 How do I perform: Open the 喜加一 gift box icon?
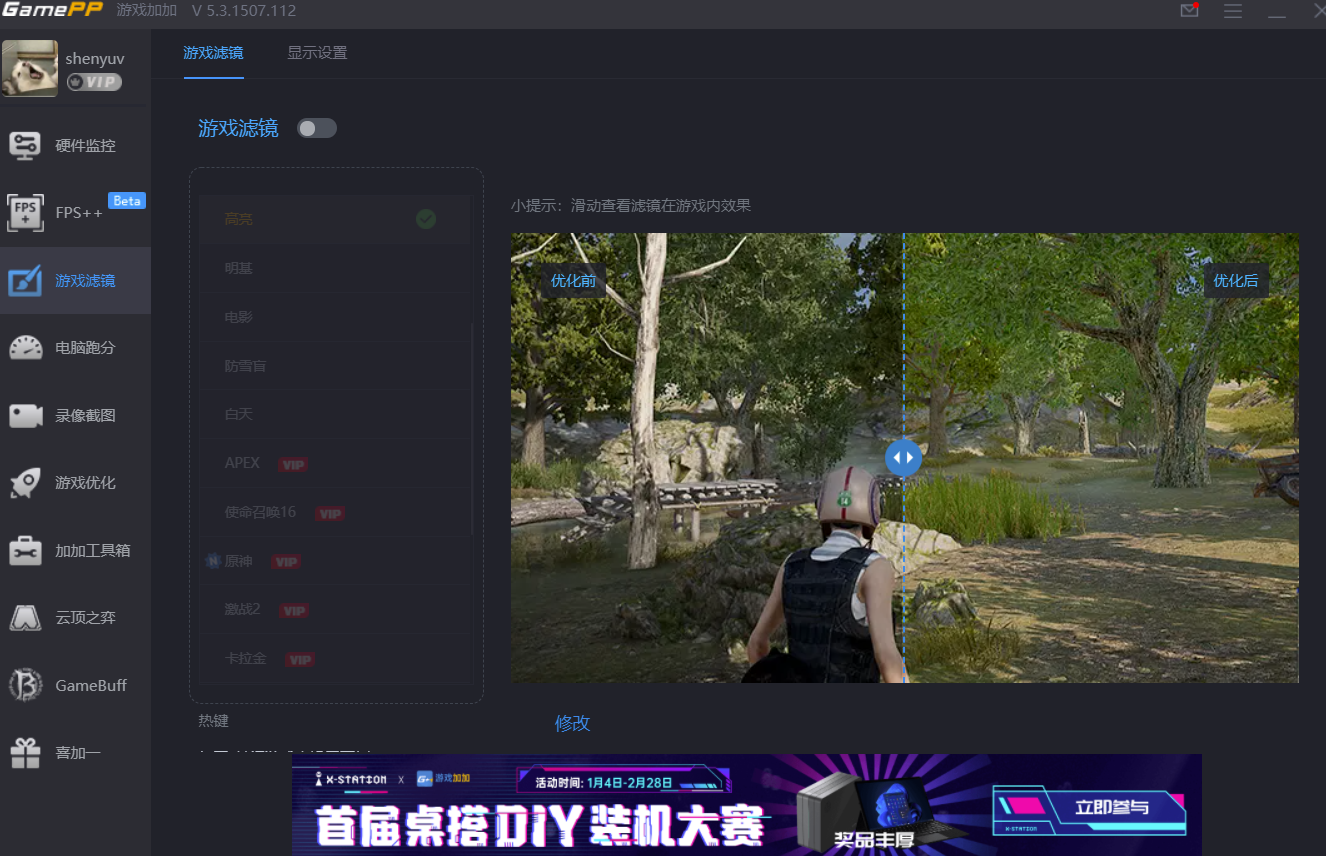point(25,753)
